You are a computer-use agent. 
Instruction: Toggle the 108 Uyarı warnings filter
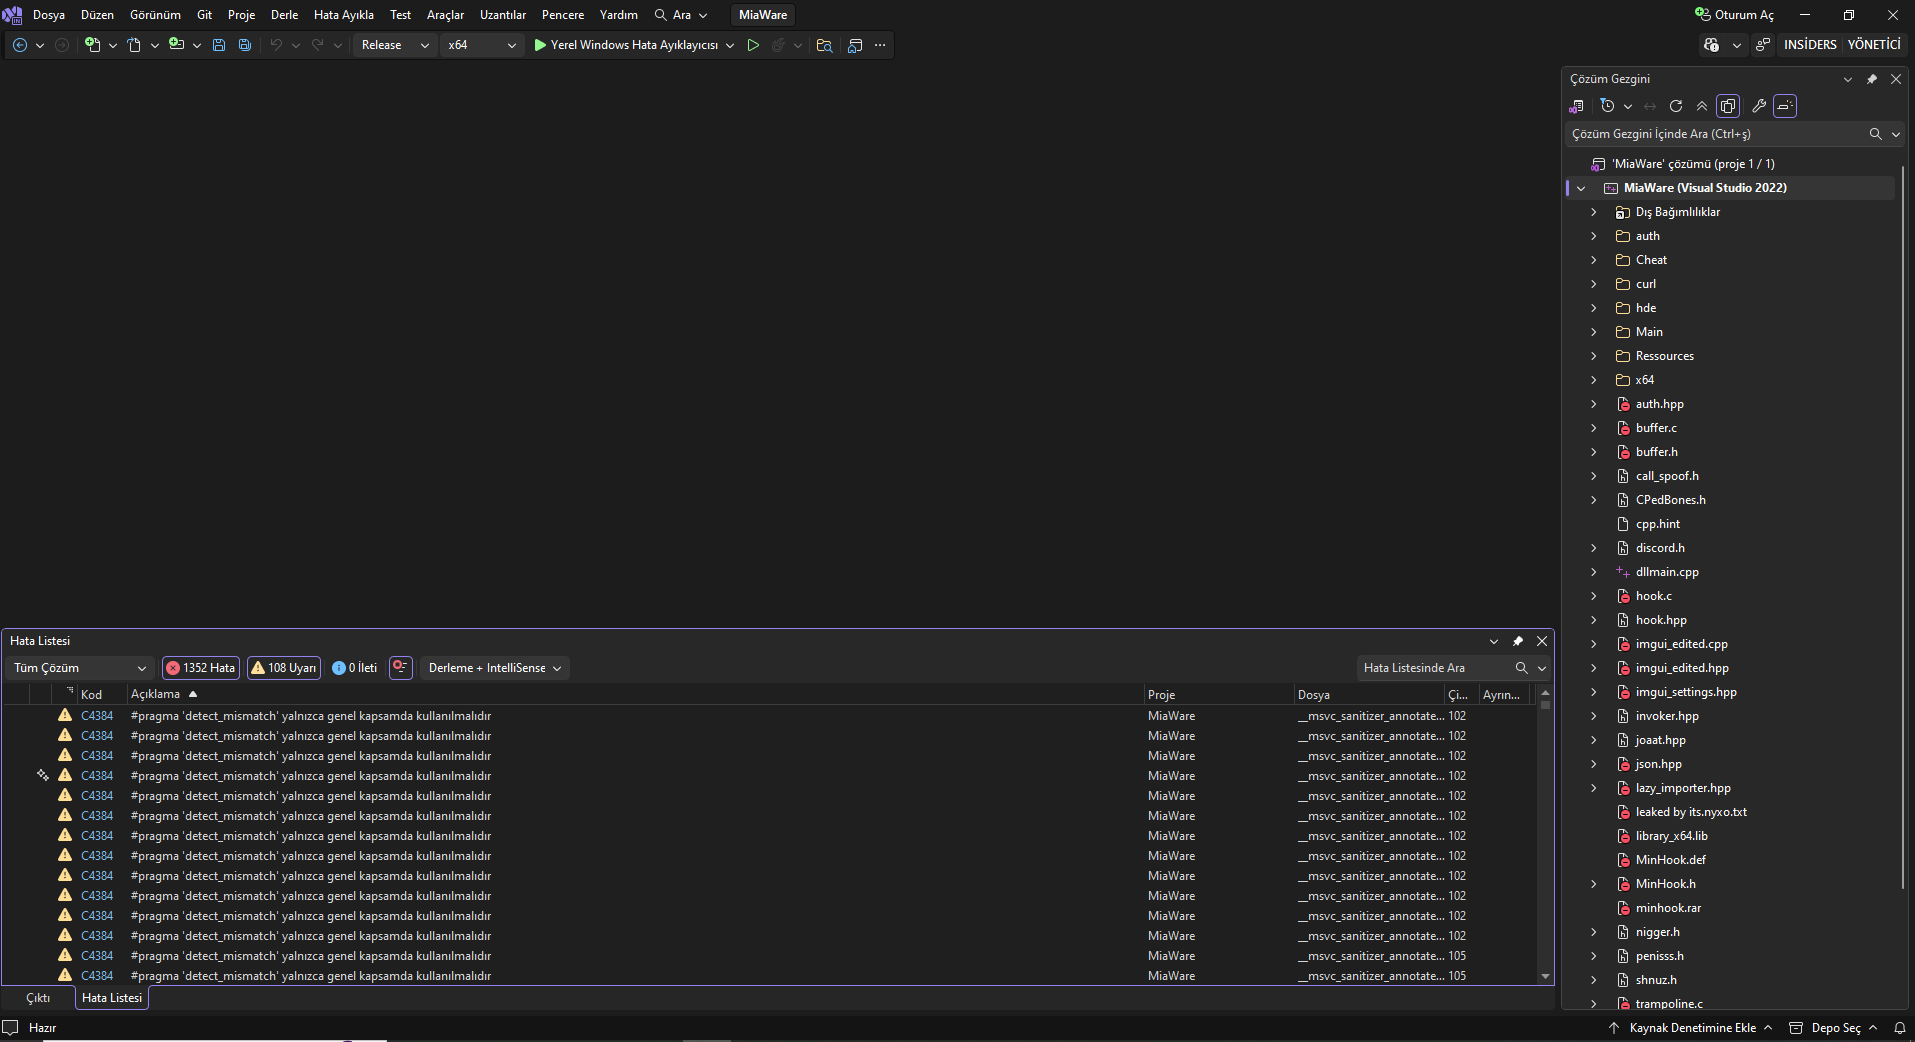284,668
